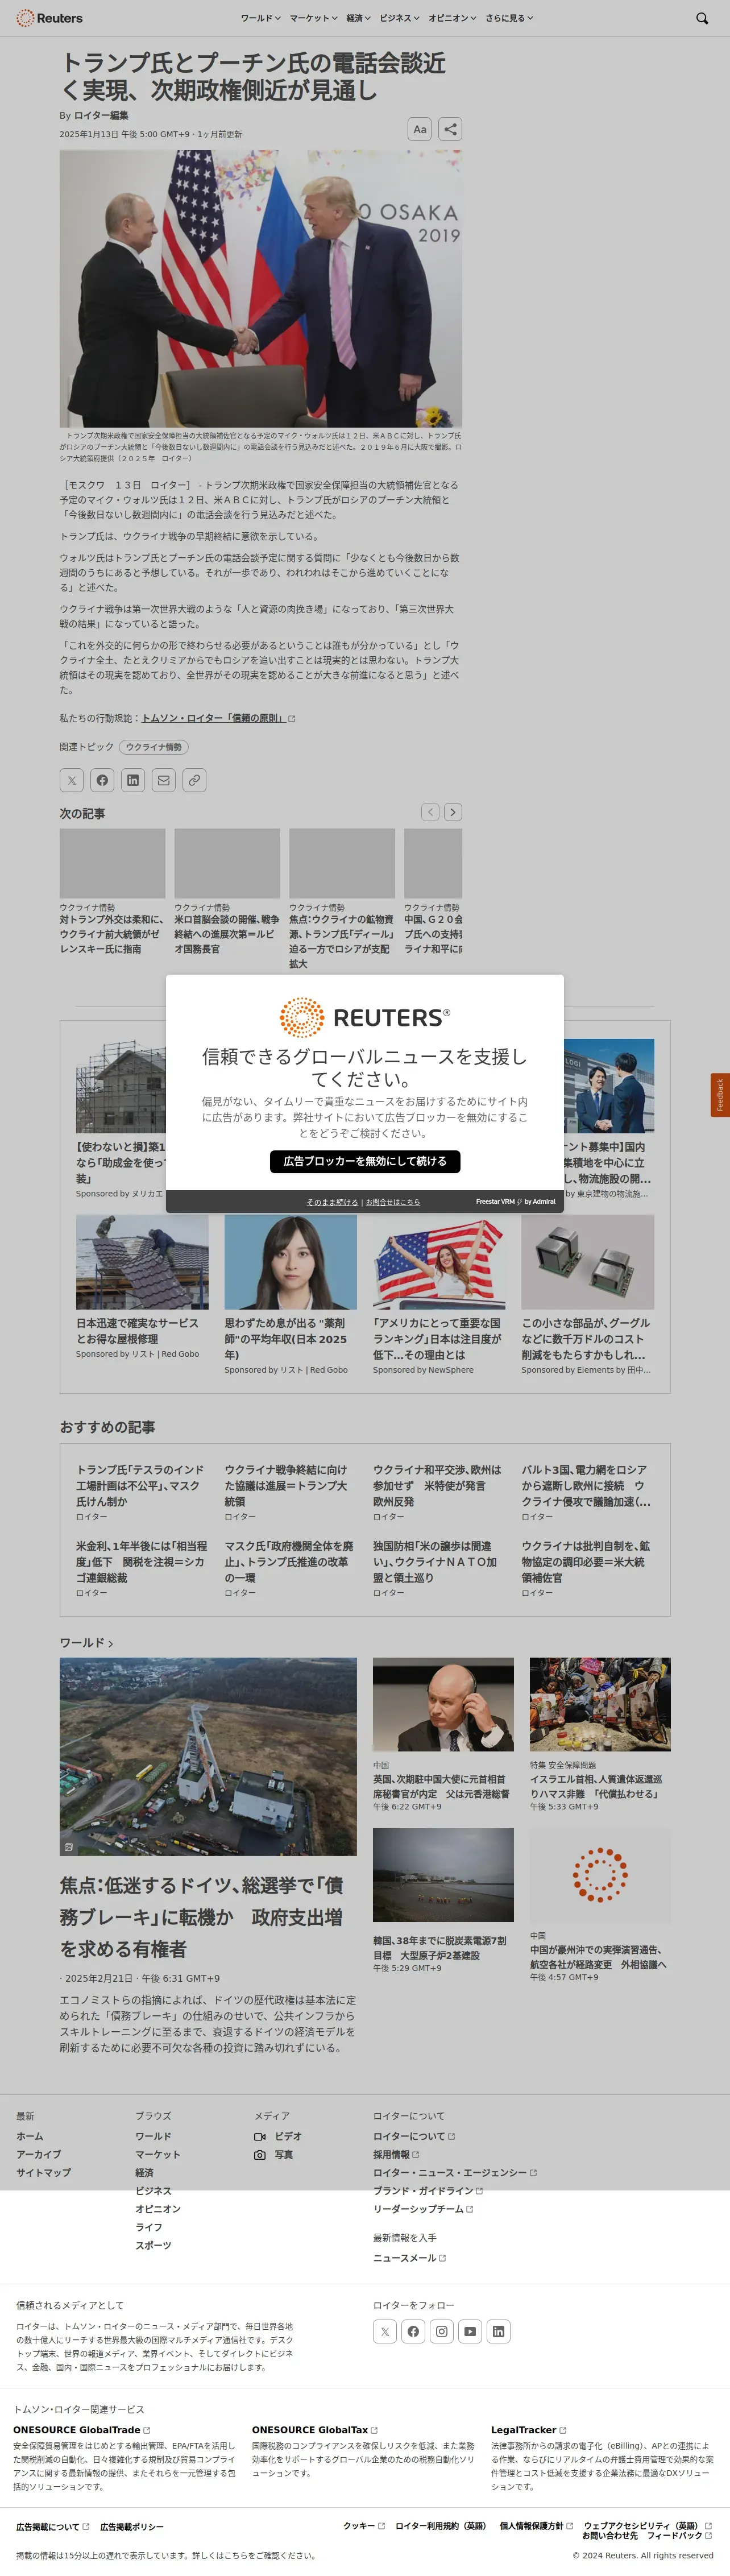730x2576 pixels.
Task: Go to previous items in 次の記事 carousel
Action: pos(430,812)
